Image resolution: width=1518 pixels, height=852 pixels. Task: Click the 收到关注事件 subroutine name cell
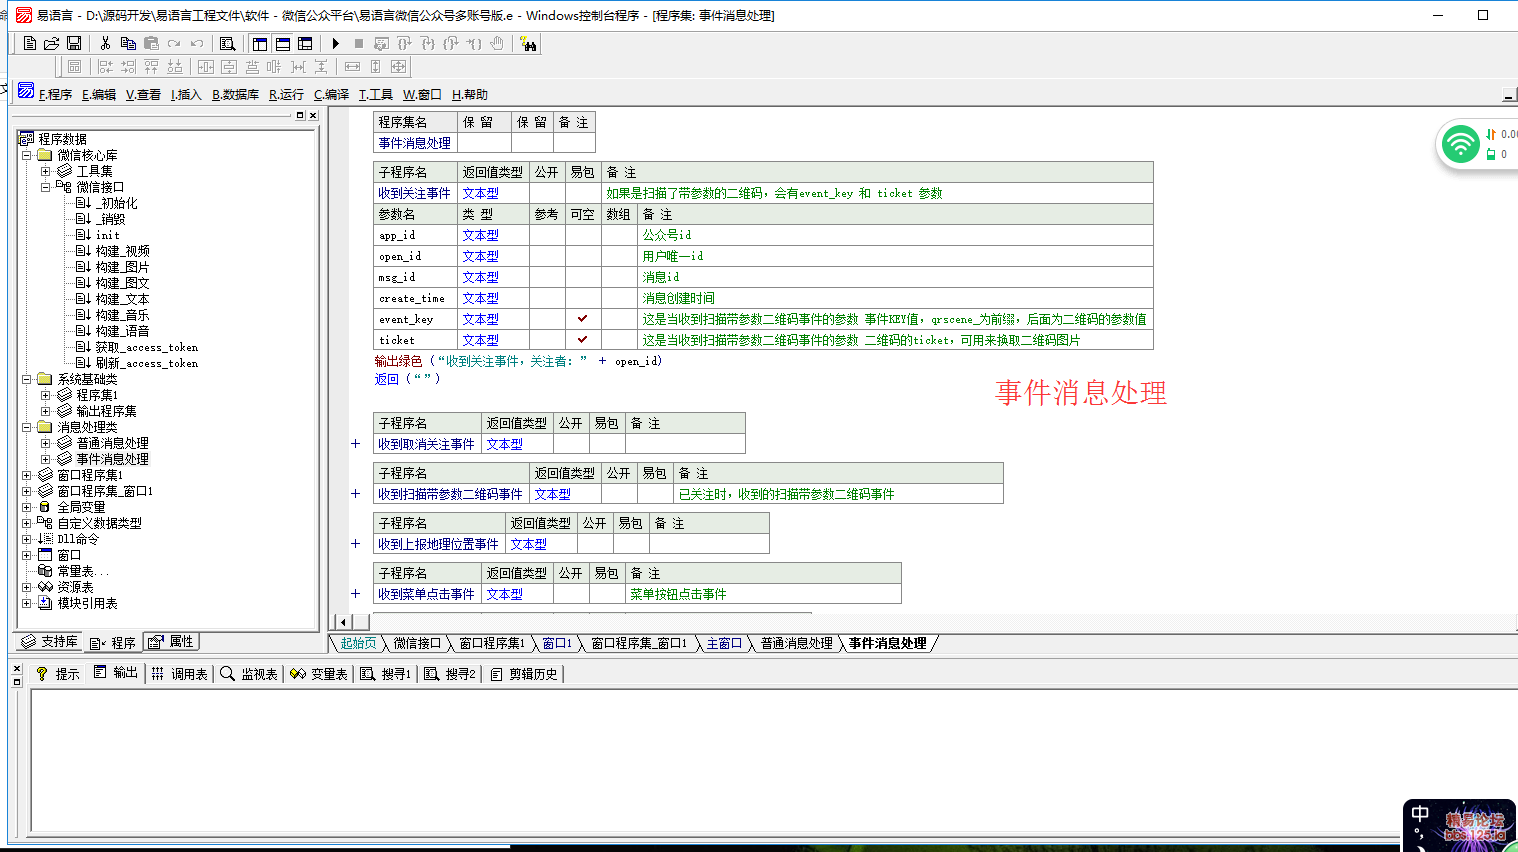point(415,193)
